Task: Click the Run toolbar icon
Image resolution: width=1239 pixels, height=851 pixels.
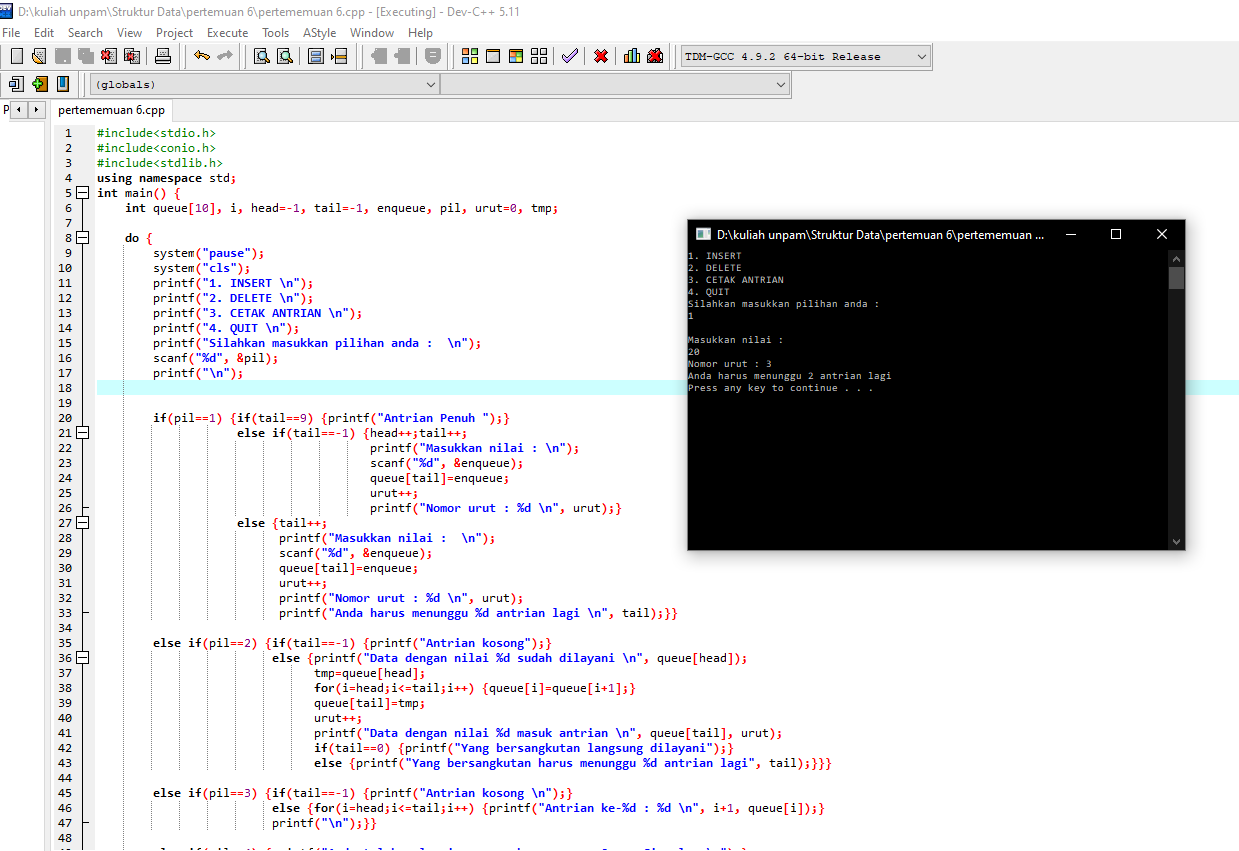Action: 493,56
